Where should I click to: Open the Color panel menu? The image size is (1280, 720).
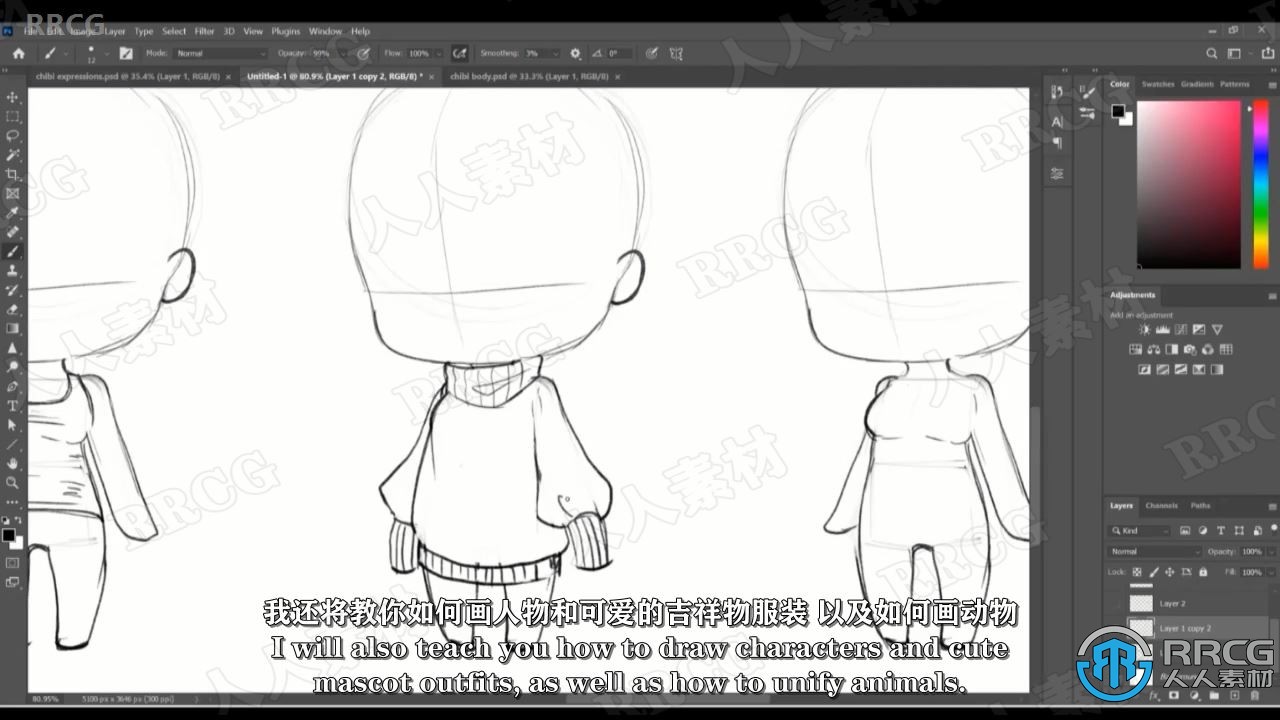[1272, 84]
